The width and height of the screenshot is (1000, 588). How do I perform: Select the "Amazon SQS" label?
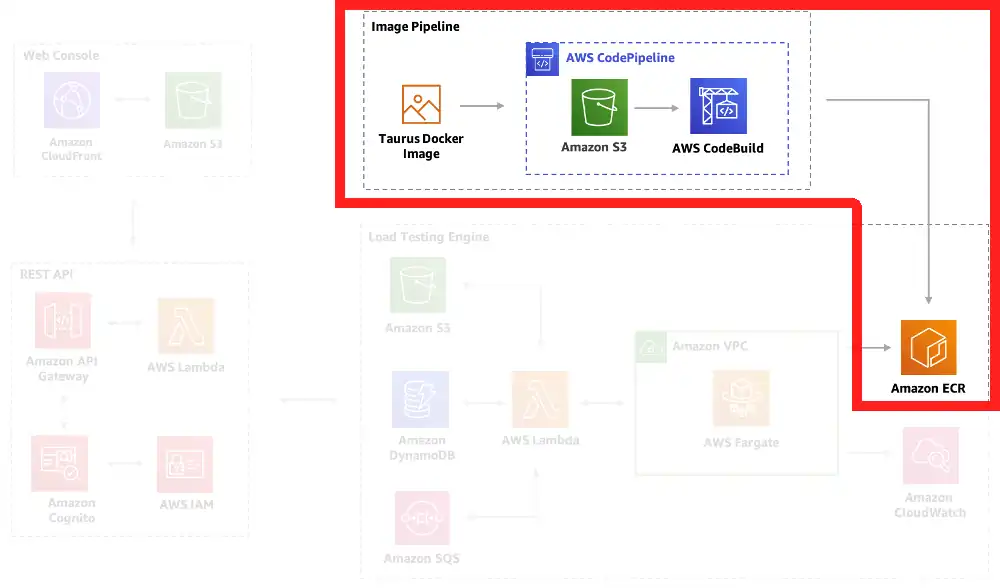[422, 559]
